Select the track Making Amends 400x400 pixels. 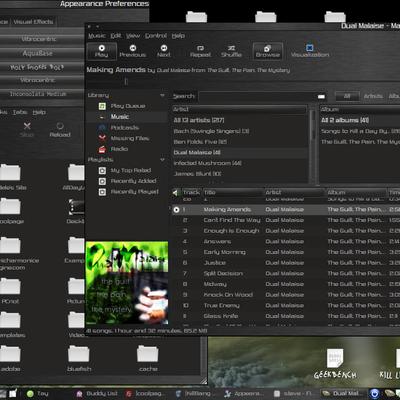point(286,209)
